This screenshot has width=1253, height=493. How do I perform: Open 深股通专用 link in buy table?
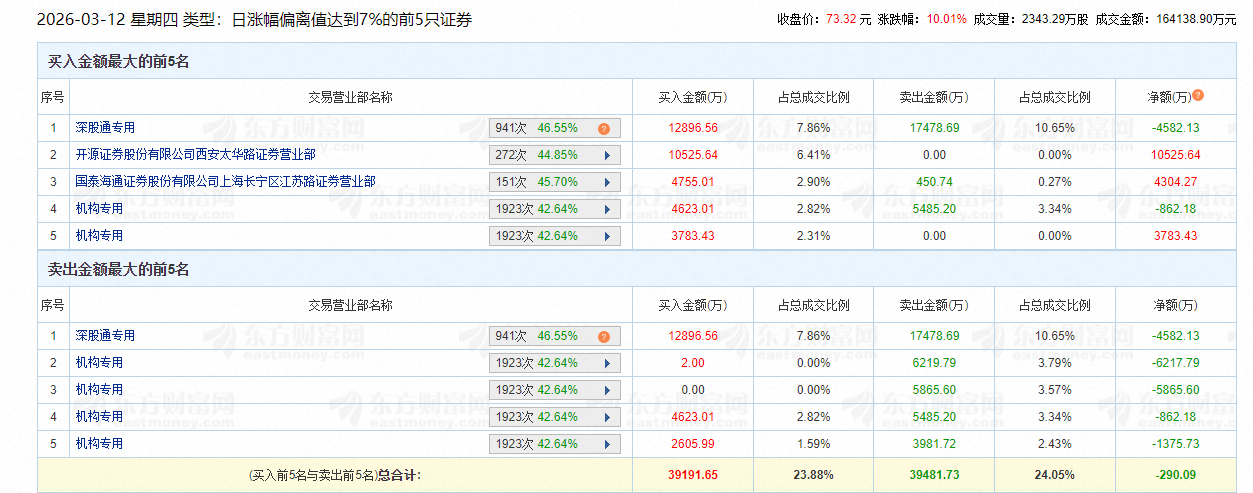(105, 128)
